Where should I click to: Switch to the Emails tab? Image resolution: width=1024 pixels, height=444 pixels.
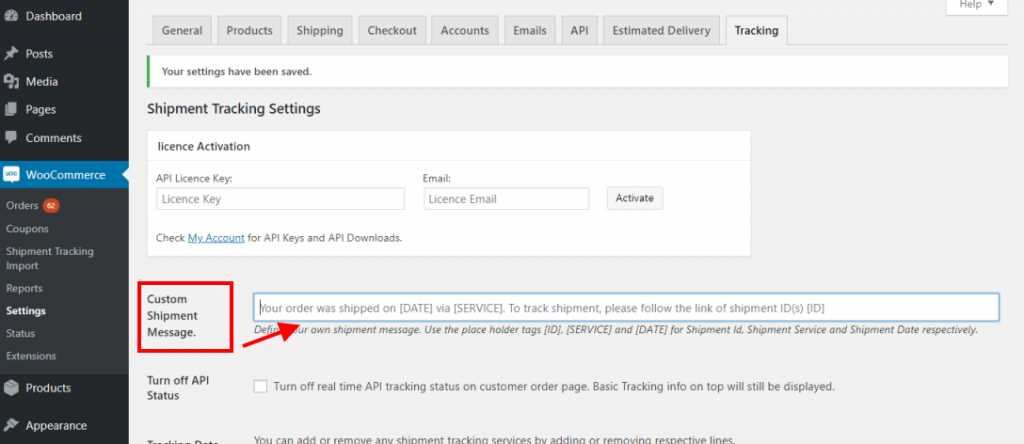point(530,30)
